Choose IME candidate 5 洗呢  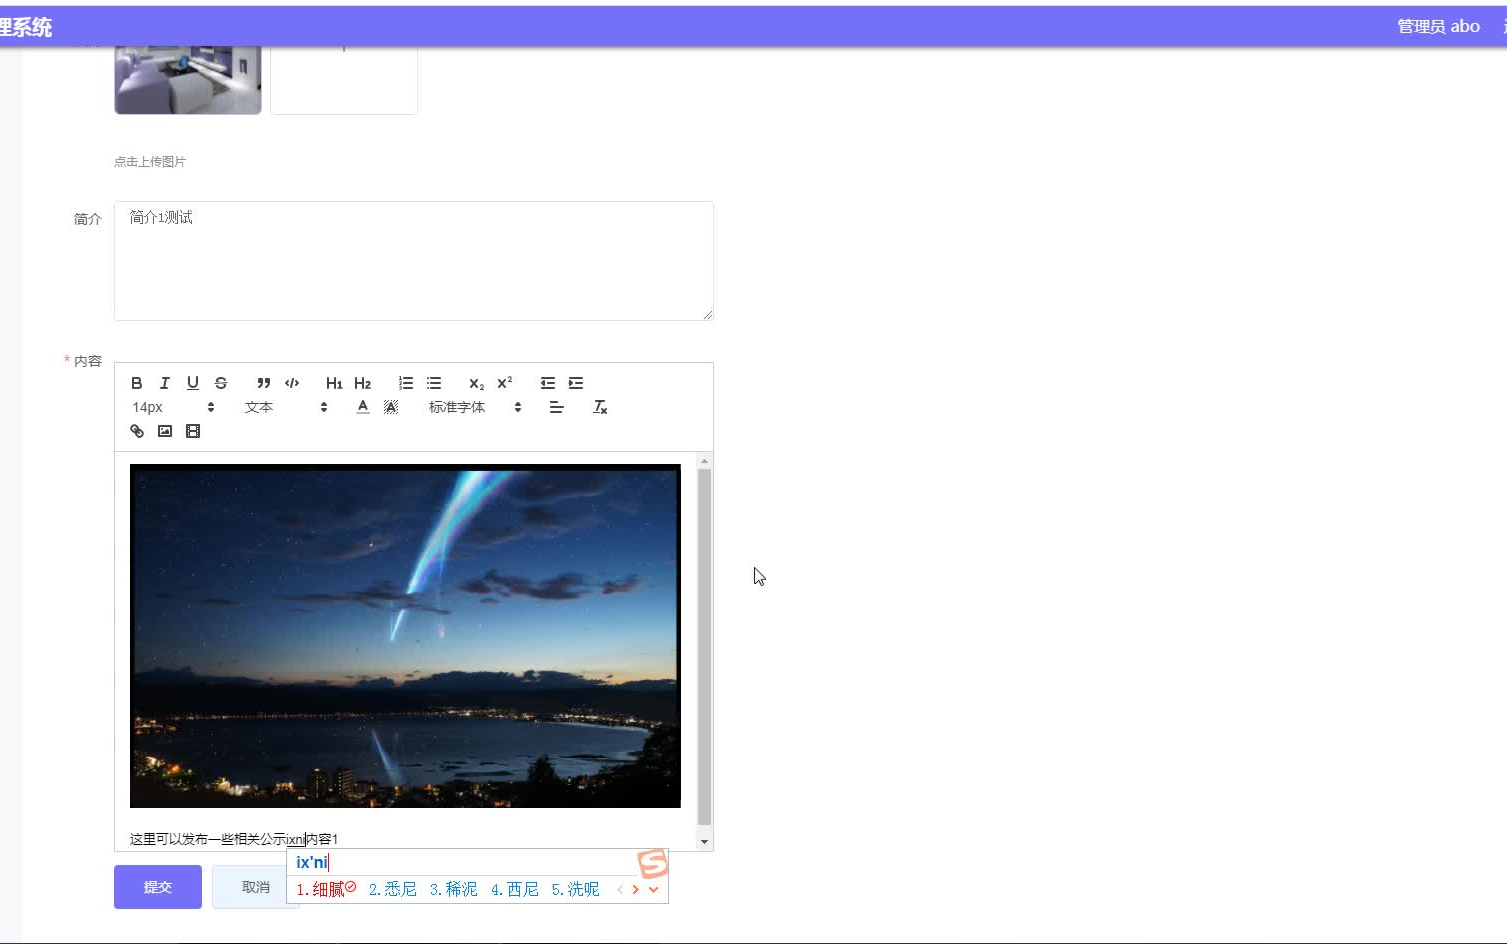pos(575,889)
